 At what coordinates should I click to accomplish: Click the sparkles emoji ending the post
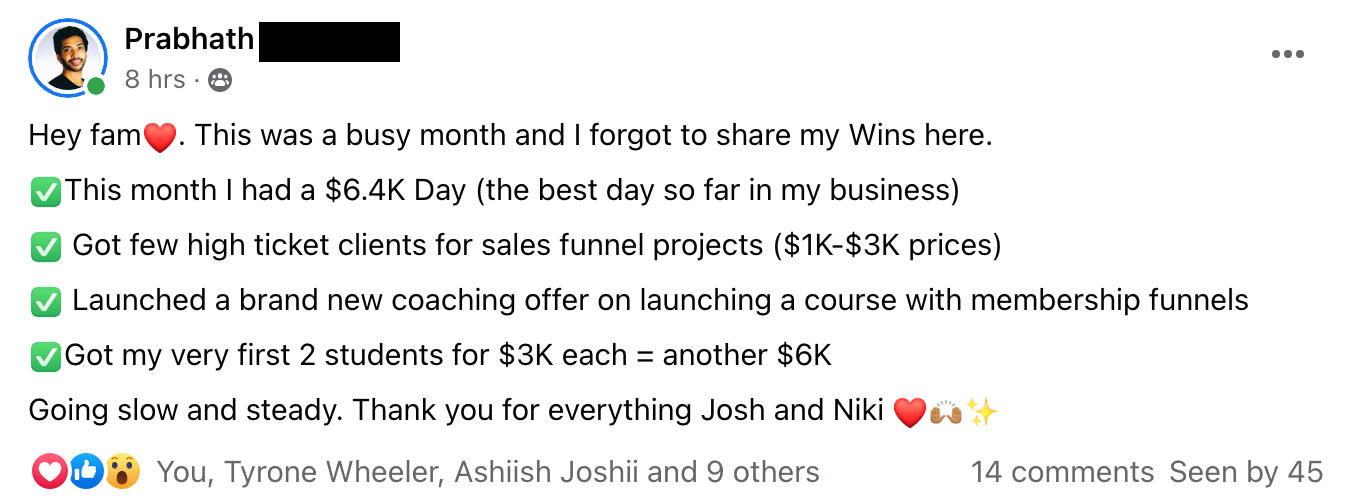pos(982,411)
